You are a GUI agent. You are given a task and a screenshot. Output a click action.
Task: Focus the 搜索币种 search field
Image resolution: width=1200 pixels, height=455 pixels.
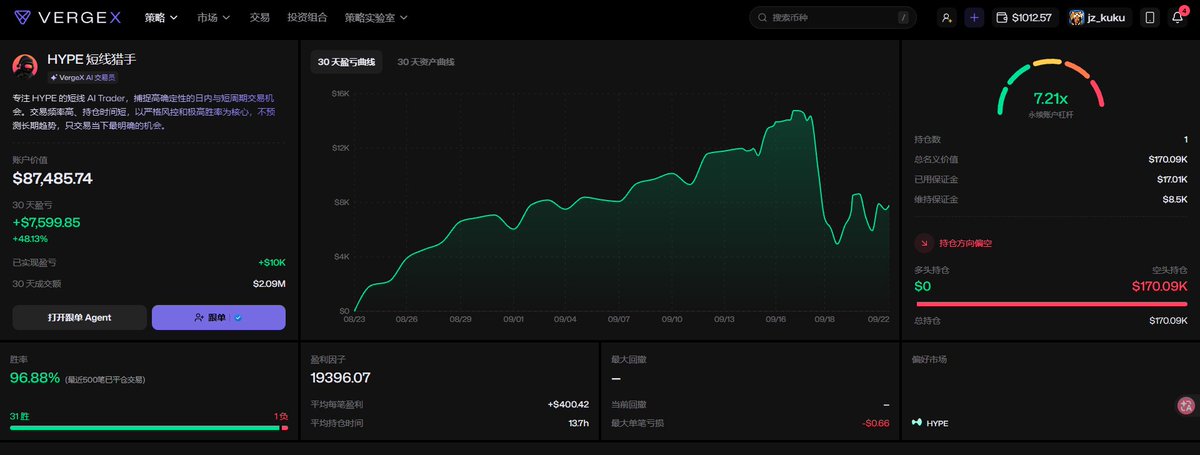click(x=833, y=18)
